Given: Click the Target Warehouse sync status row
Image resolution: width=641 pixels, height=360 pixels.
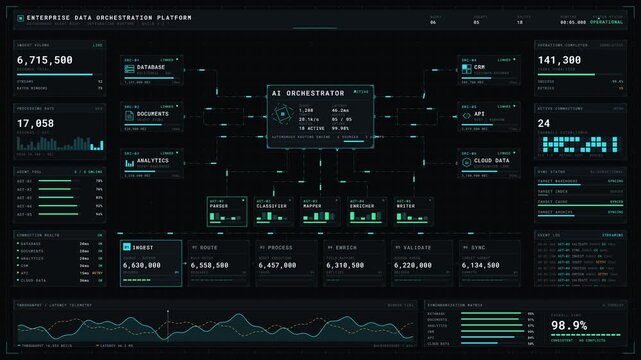Looking at the screenshot, I should tap(580, 182).
